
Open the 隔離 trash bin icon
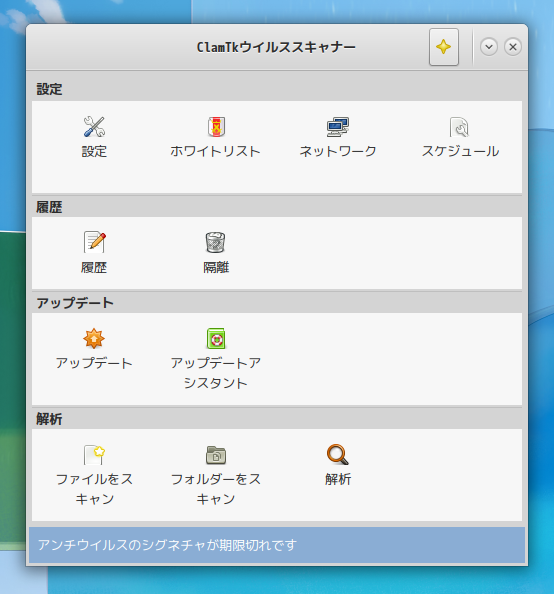[216, 242]
